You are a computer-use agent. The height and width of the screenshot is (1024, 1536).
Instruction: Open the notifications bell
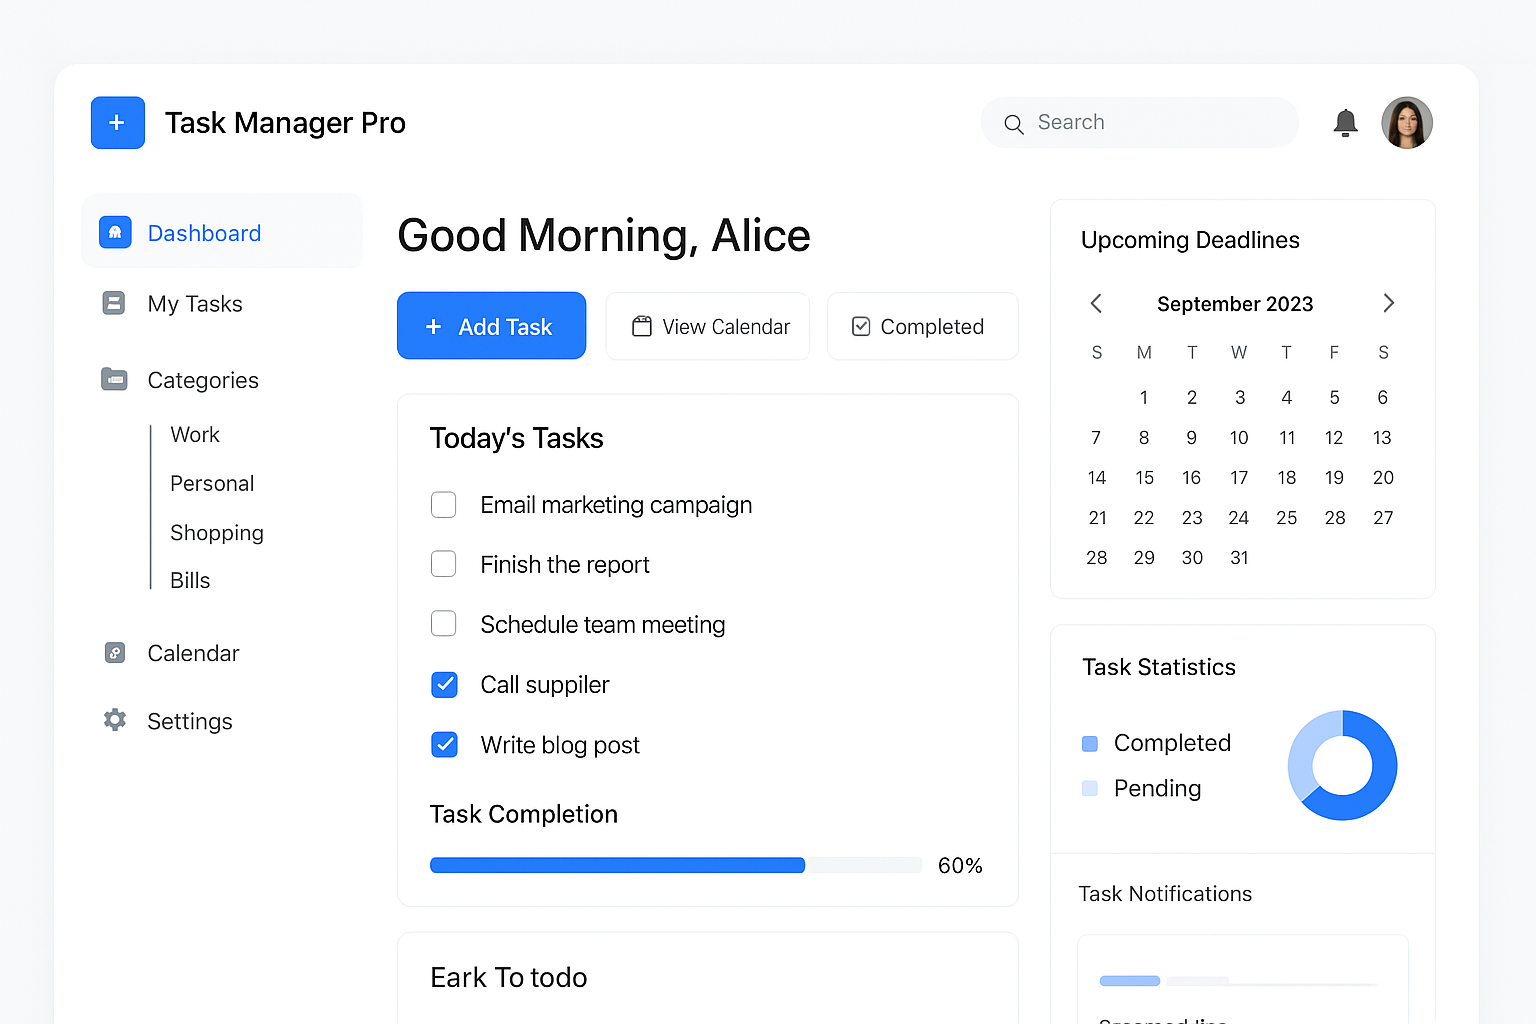coord(1345,123)
